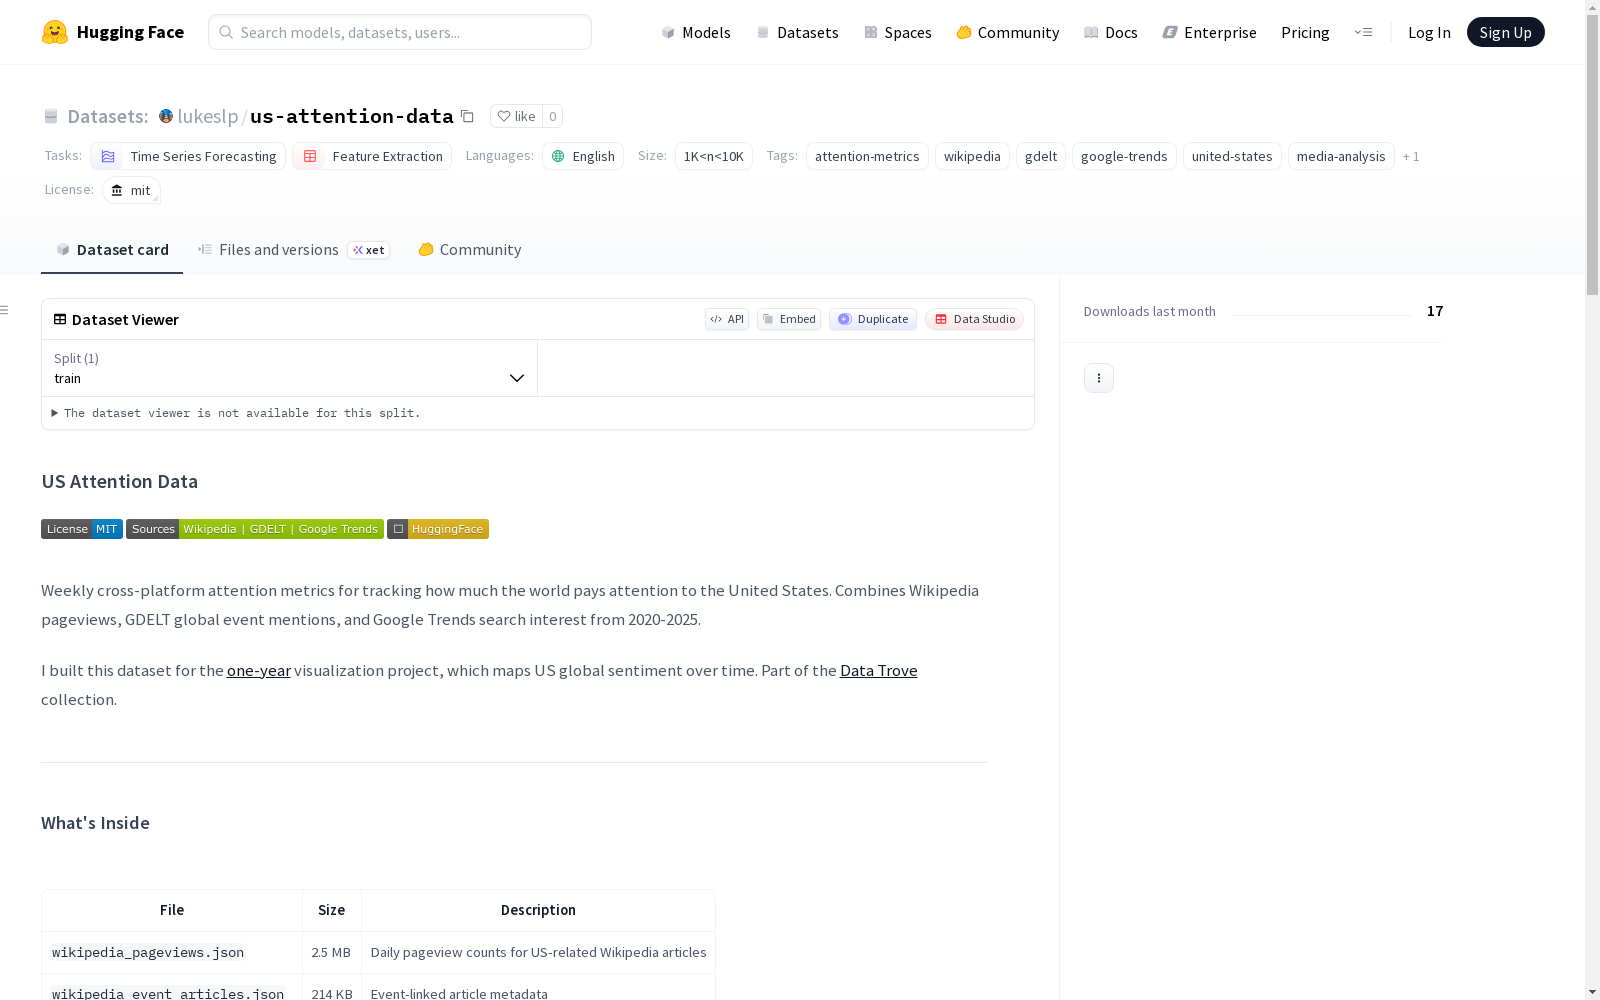Click the Hugging Face logo icon
Image resolution: width=1600 pixels, height=1000 pixels.
55,32
